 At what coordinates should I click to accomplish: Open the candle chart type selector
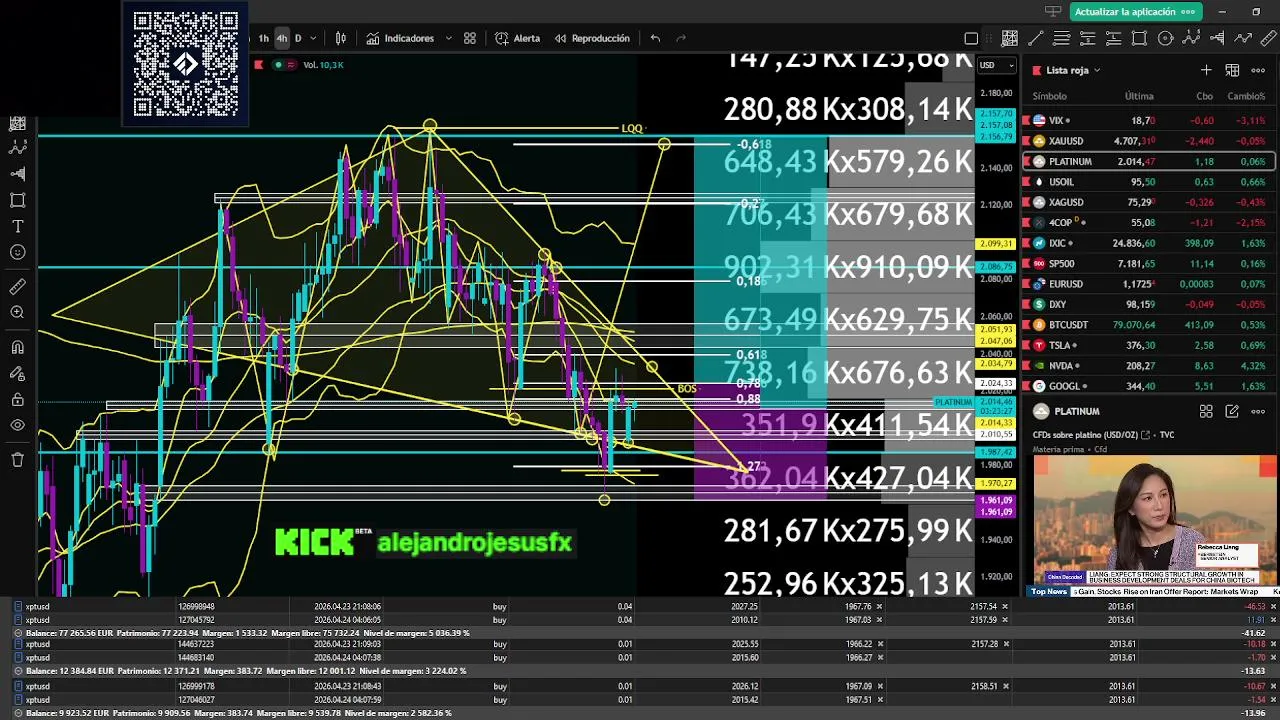click(341, 38)
